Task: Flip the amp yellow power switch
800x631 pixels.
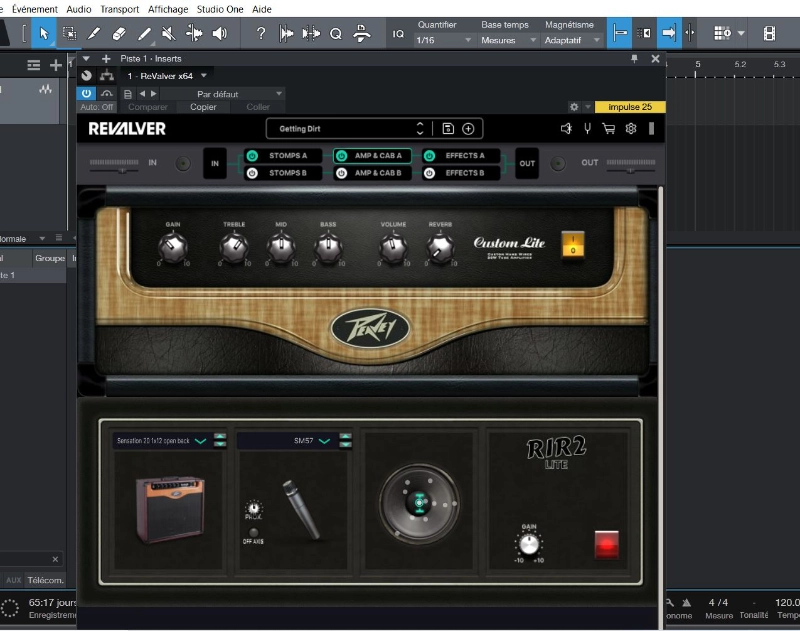Action: coord(572,245)
